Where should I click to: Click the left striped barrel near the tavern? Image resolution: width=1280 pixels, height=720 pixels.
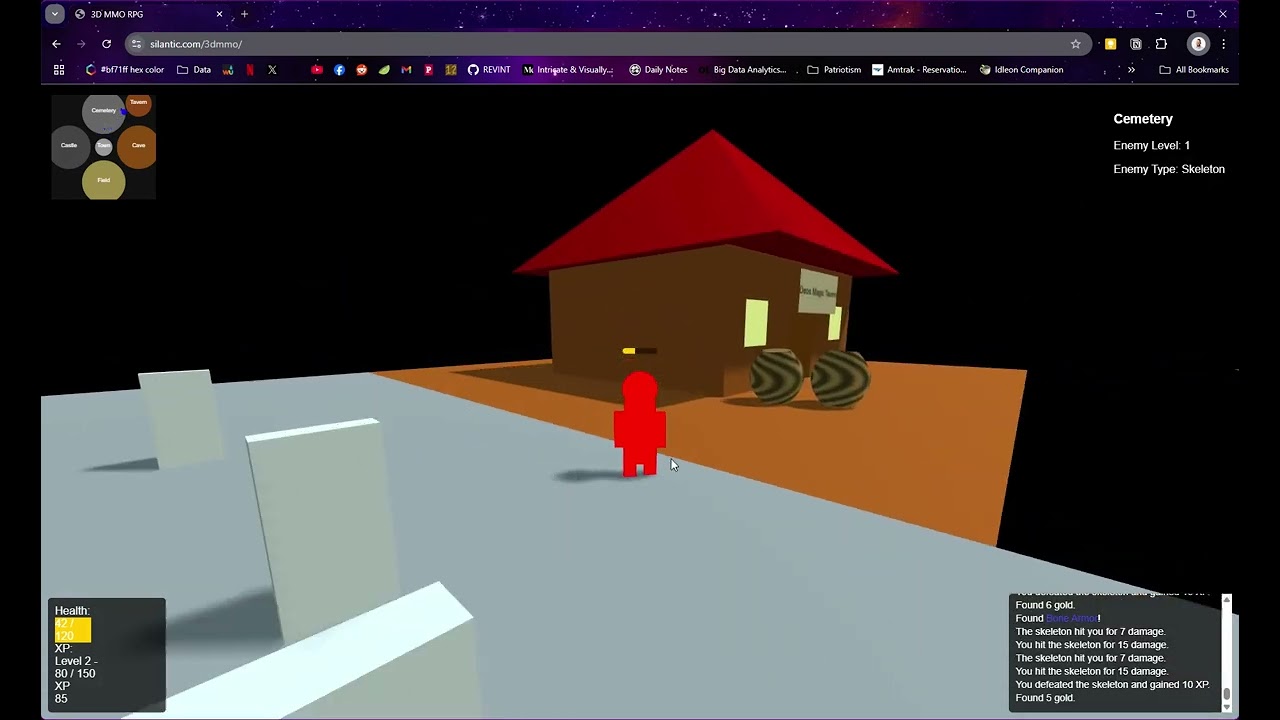pyautogui.click(x=776, y=376)
